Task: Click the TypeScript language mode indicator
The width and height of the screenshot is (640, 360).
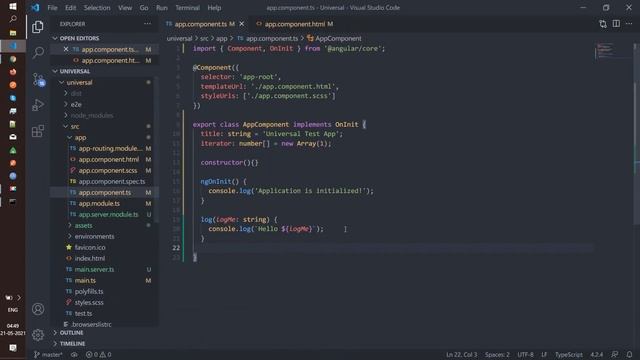Action: point(569,355)
